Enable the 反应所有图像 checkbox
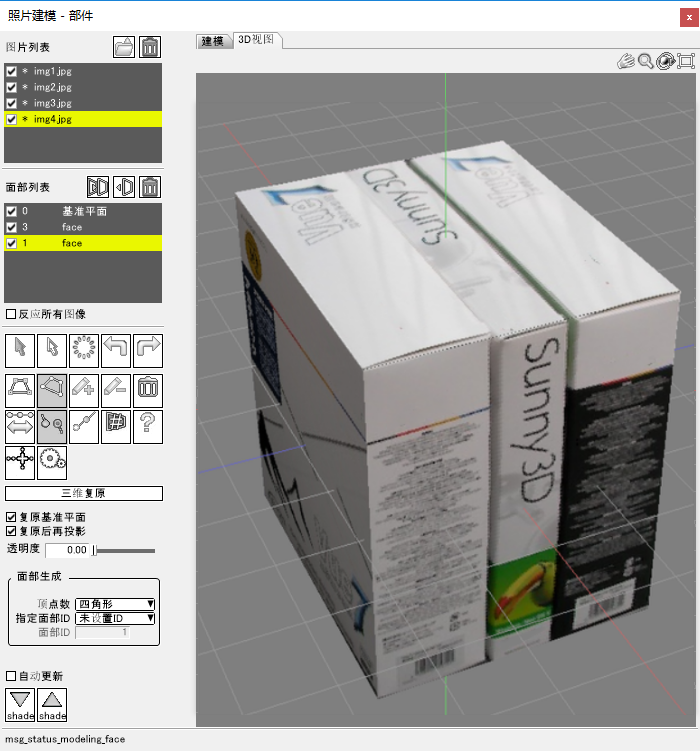 tap(11, 314)
